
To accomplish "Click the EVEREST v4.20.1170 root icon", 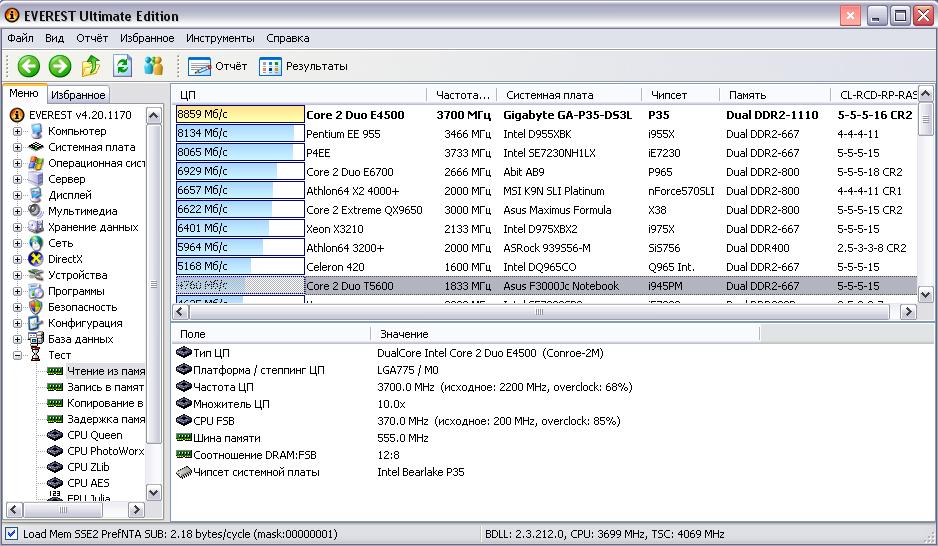I will tap(17, 115).
